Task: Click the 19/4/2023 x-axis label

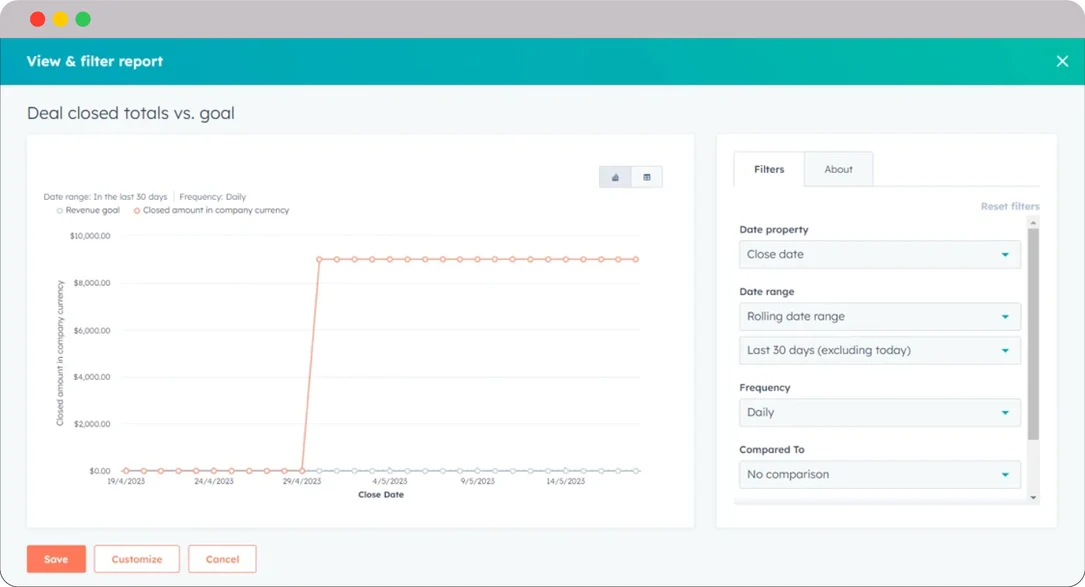Action: [126, 481]
